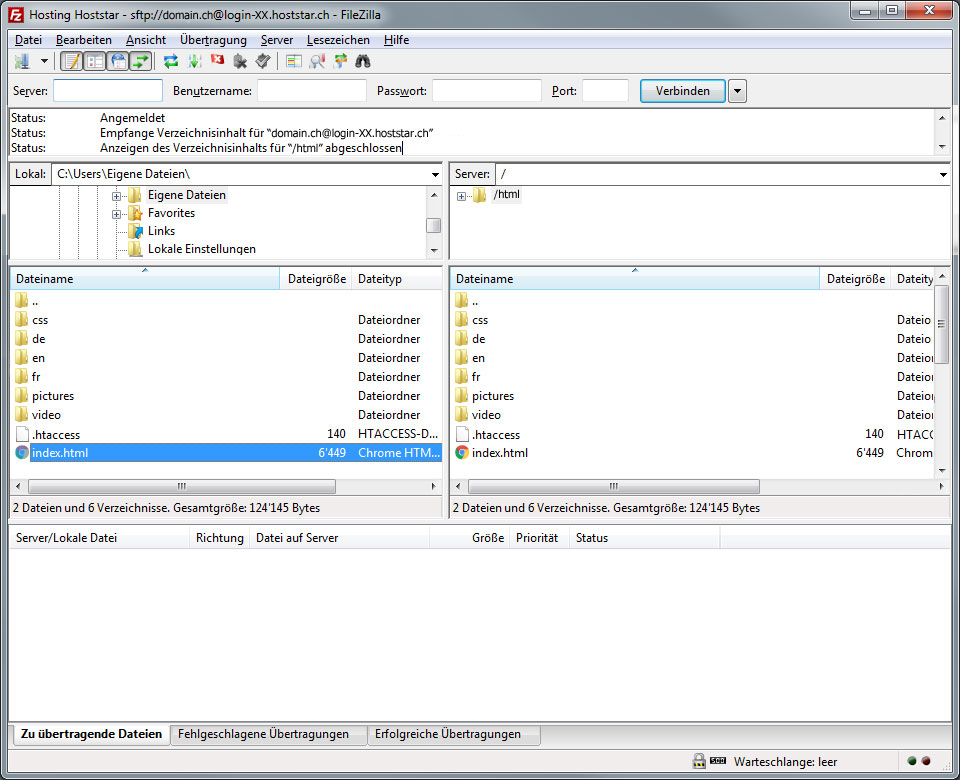Expand the remote /html tree node

pos(461,197)
